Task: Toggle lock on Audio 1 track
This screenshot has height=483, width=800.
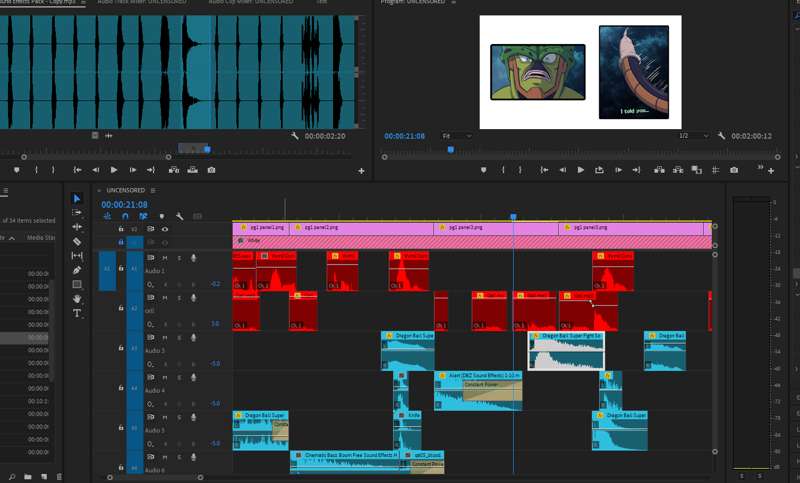Action: point(121,268)
